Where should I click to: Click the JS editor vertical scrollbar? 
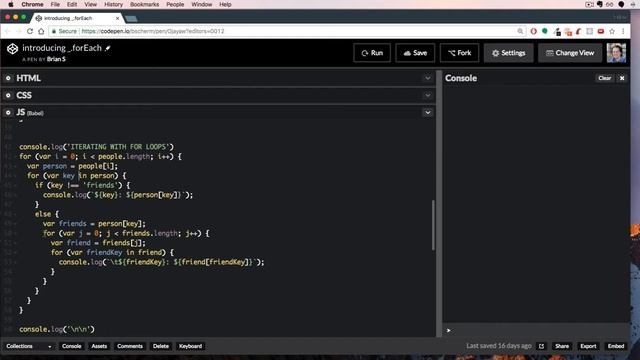[x=433, y=225]
